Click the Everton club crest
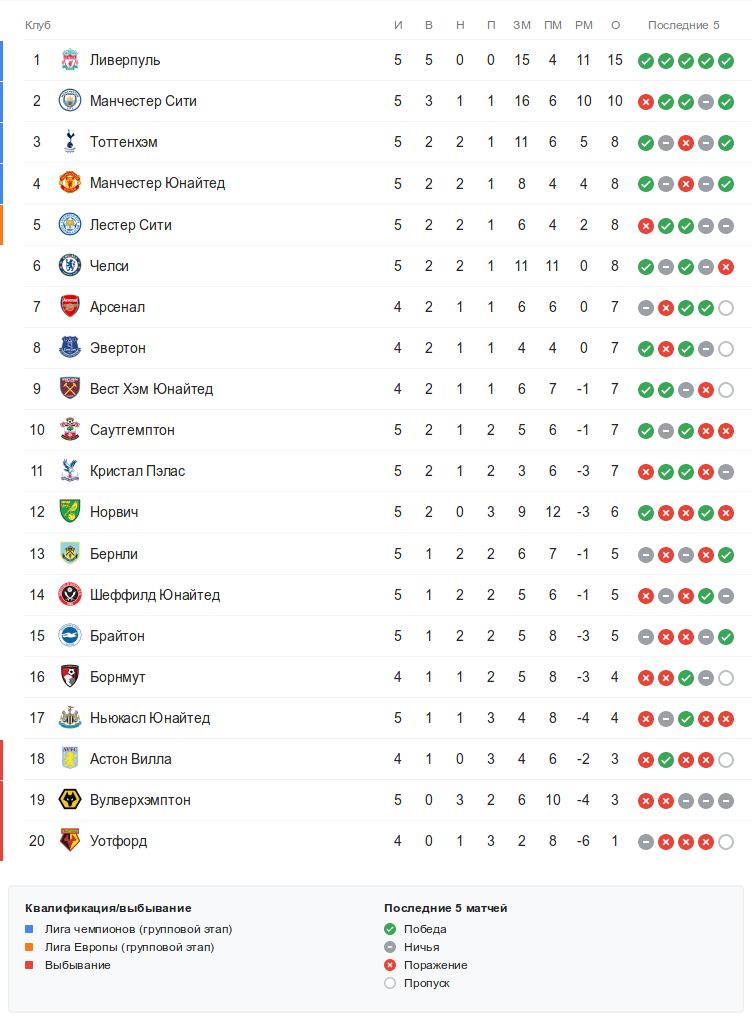Viewport: 752px width, 1020px height. click(x=69, y=347)
